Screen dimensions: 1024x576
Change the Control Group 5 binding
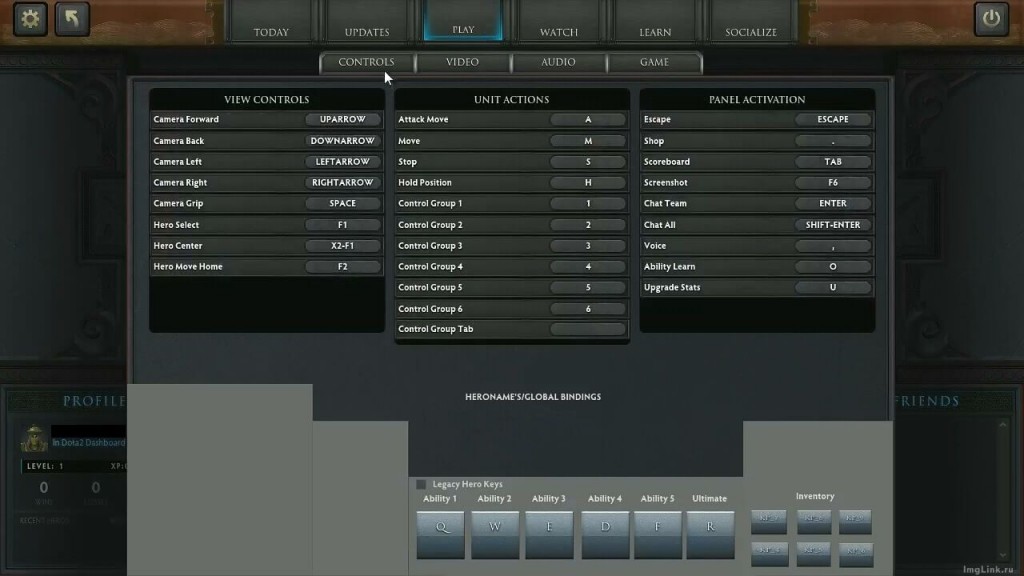click(588, 288)
